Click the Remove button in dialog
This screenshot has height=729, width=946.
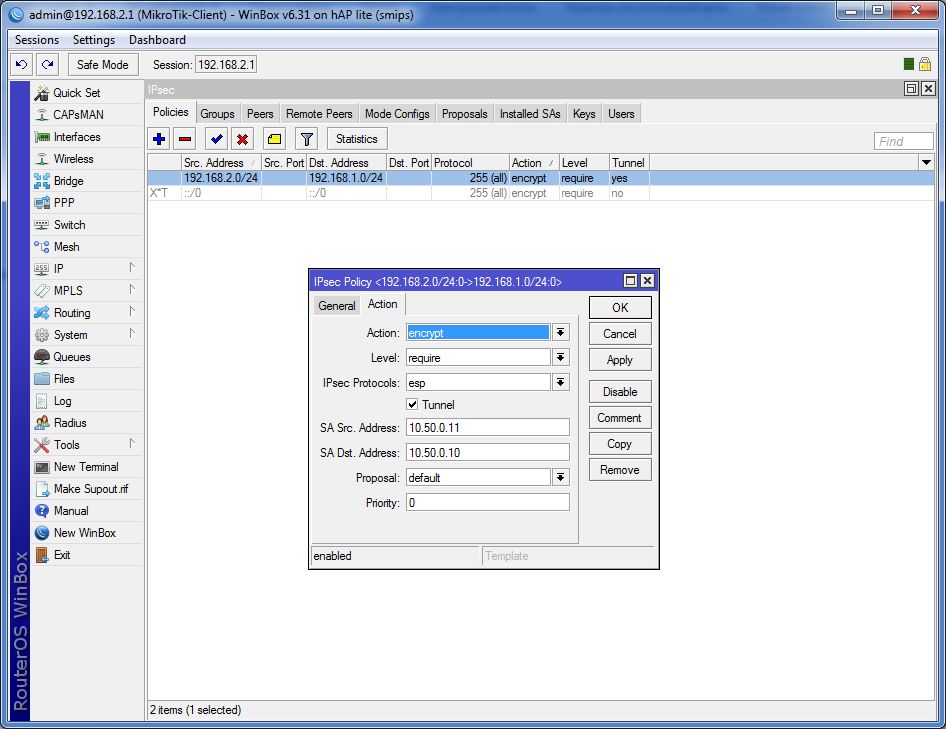coord(620,470)
